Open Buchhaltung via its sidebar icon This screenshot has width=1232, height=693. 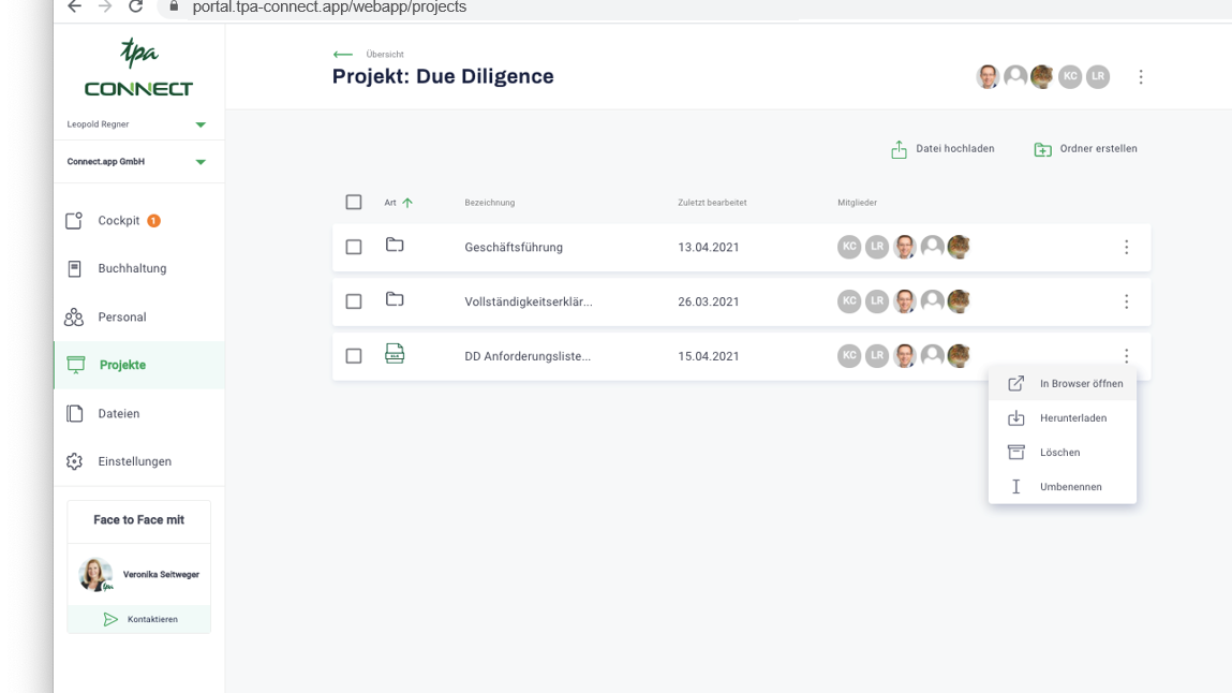click(x=74, y=268)
